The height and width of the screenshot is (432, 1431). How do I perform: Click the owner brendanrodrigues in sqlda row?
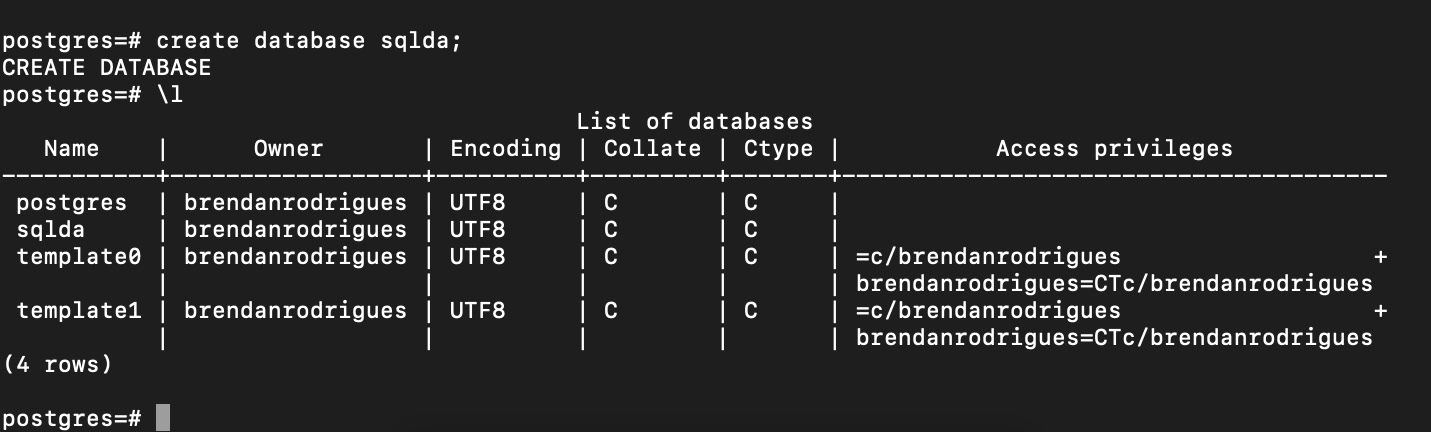295,230
